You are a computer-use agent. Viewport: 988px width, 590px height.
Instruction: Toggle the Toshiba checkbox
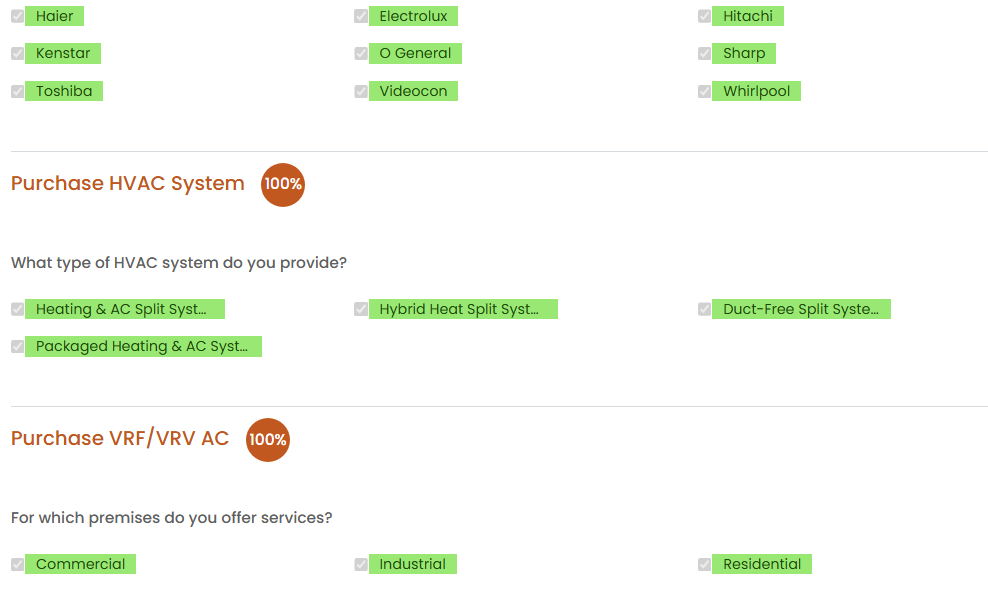click(x=17, y=91)
